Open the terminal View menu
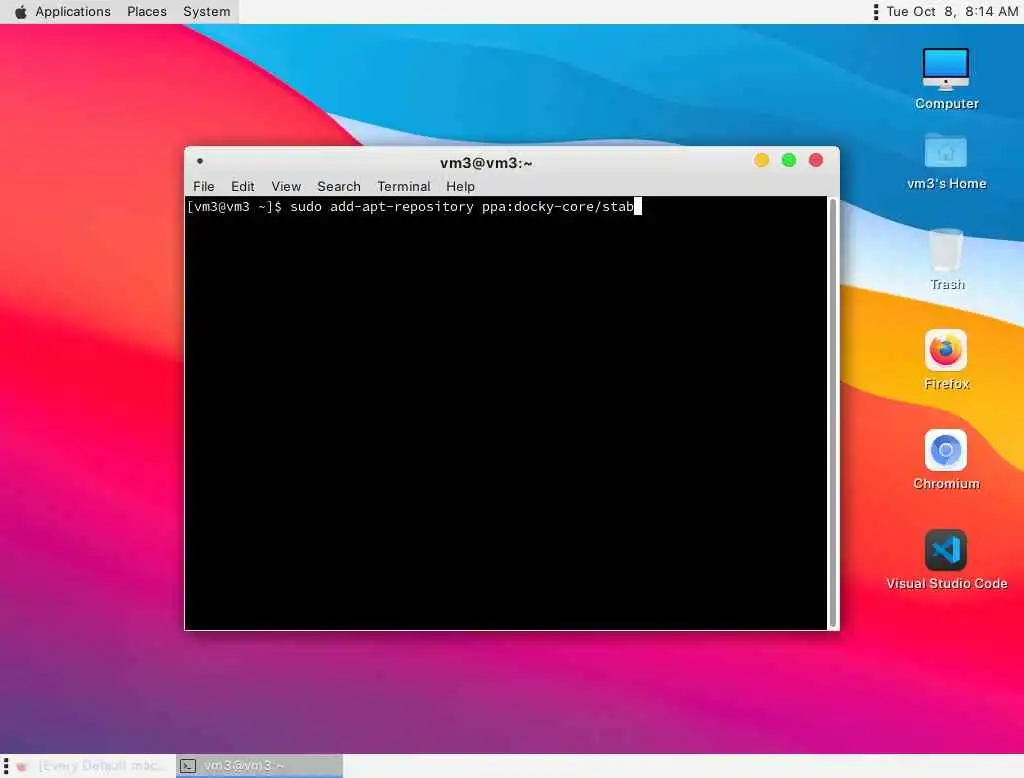 pyautogui.click(x=286, y=186)
